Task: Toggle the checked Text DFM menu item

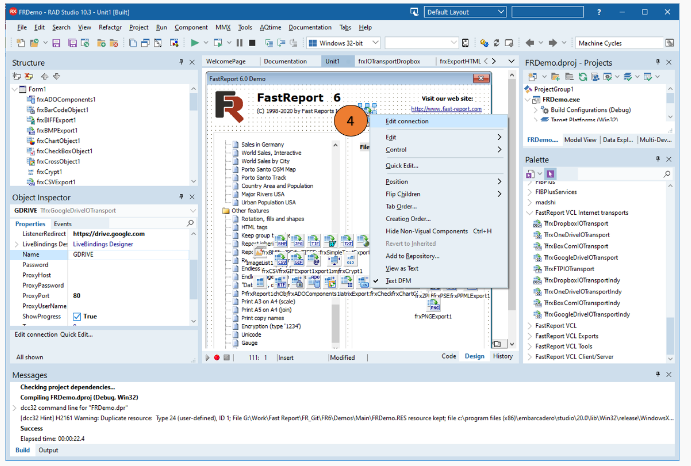Action: (x=398, y=280)
